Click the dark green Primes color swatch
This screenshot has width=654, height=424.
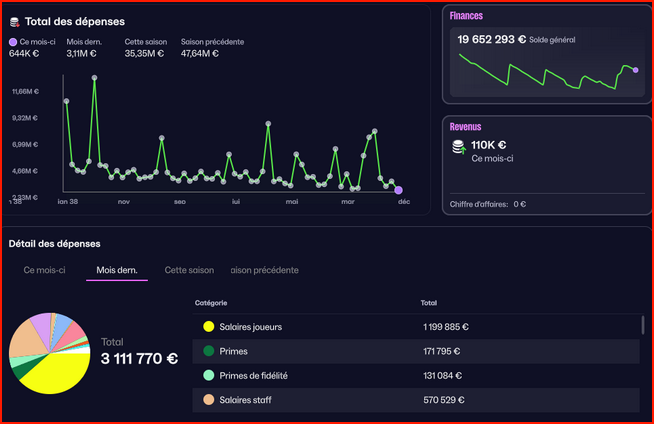(x=208, y=351)
